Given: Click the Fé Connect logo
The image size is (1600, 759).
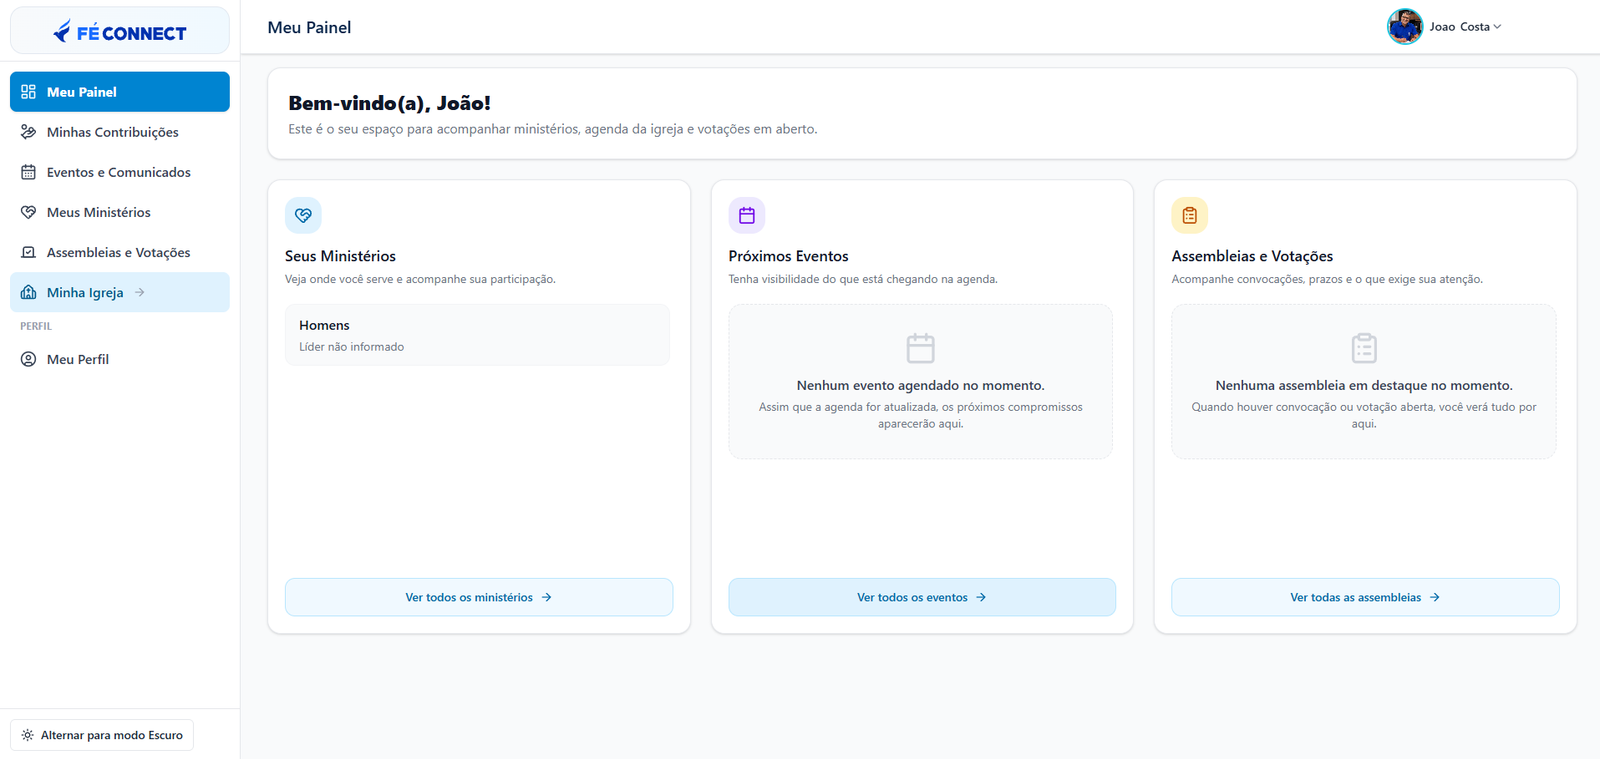Looking at the screenshot, I should [x=120, y=32].
